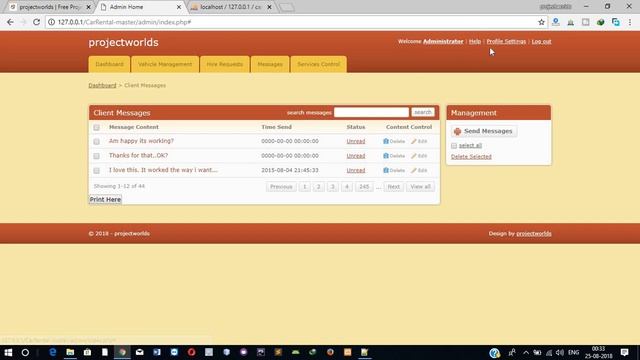The image size is (640, 360).
Task: Tick the header checkbox beside 'Message Content'
Action: click(x=96, y=127)
